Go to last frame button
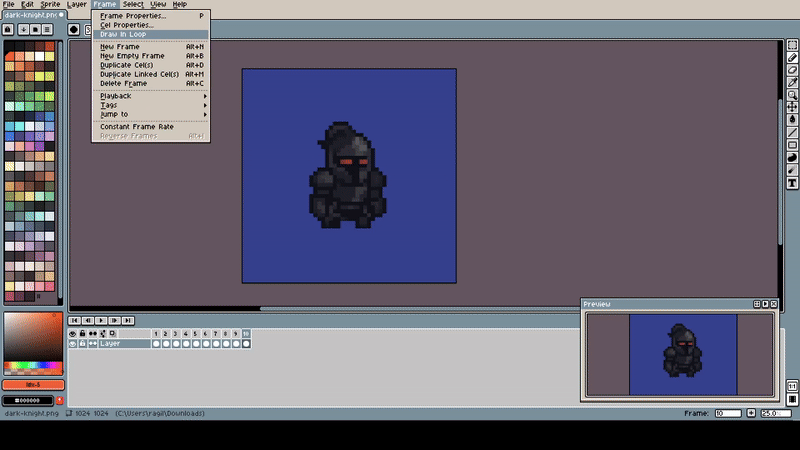800x450 pixels. click(x=128, y=320)
